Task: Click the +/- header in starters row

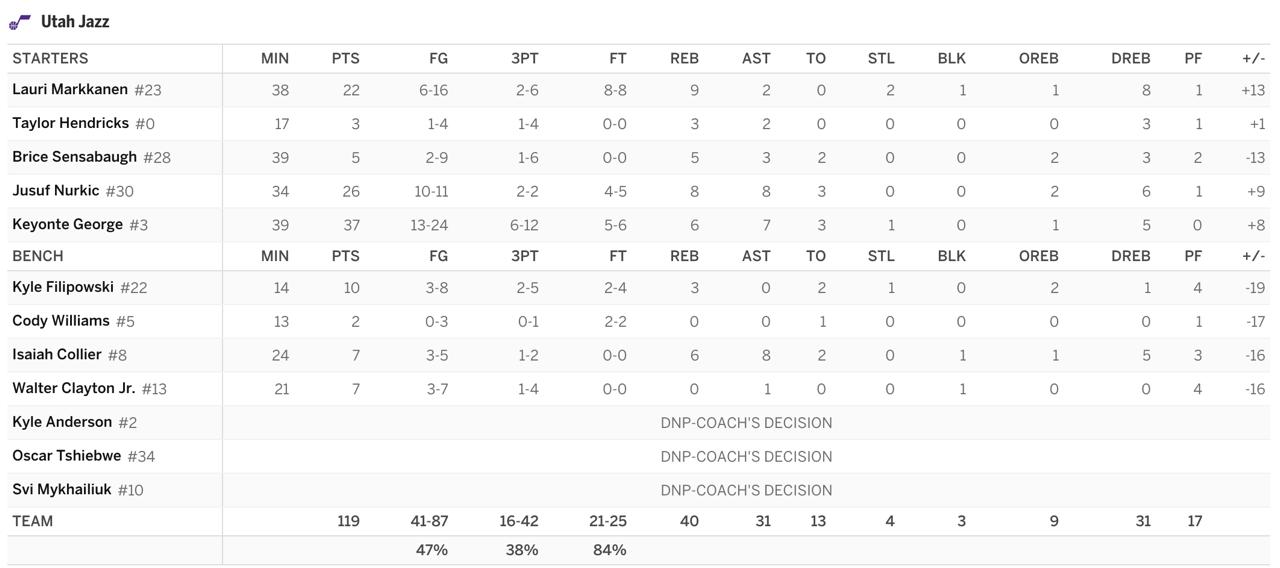Action: point(1253,58)
